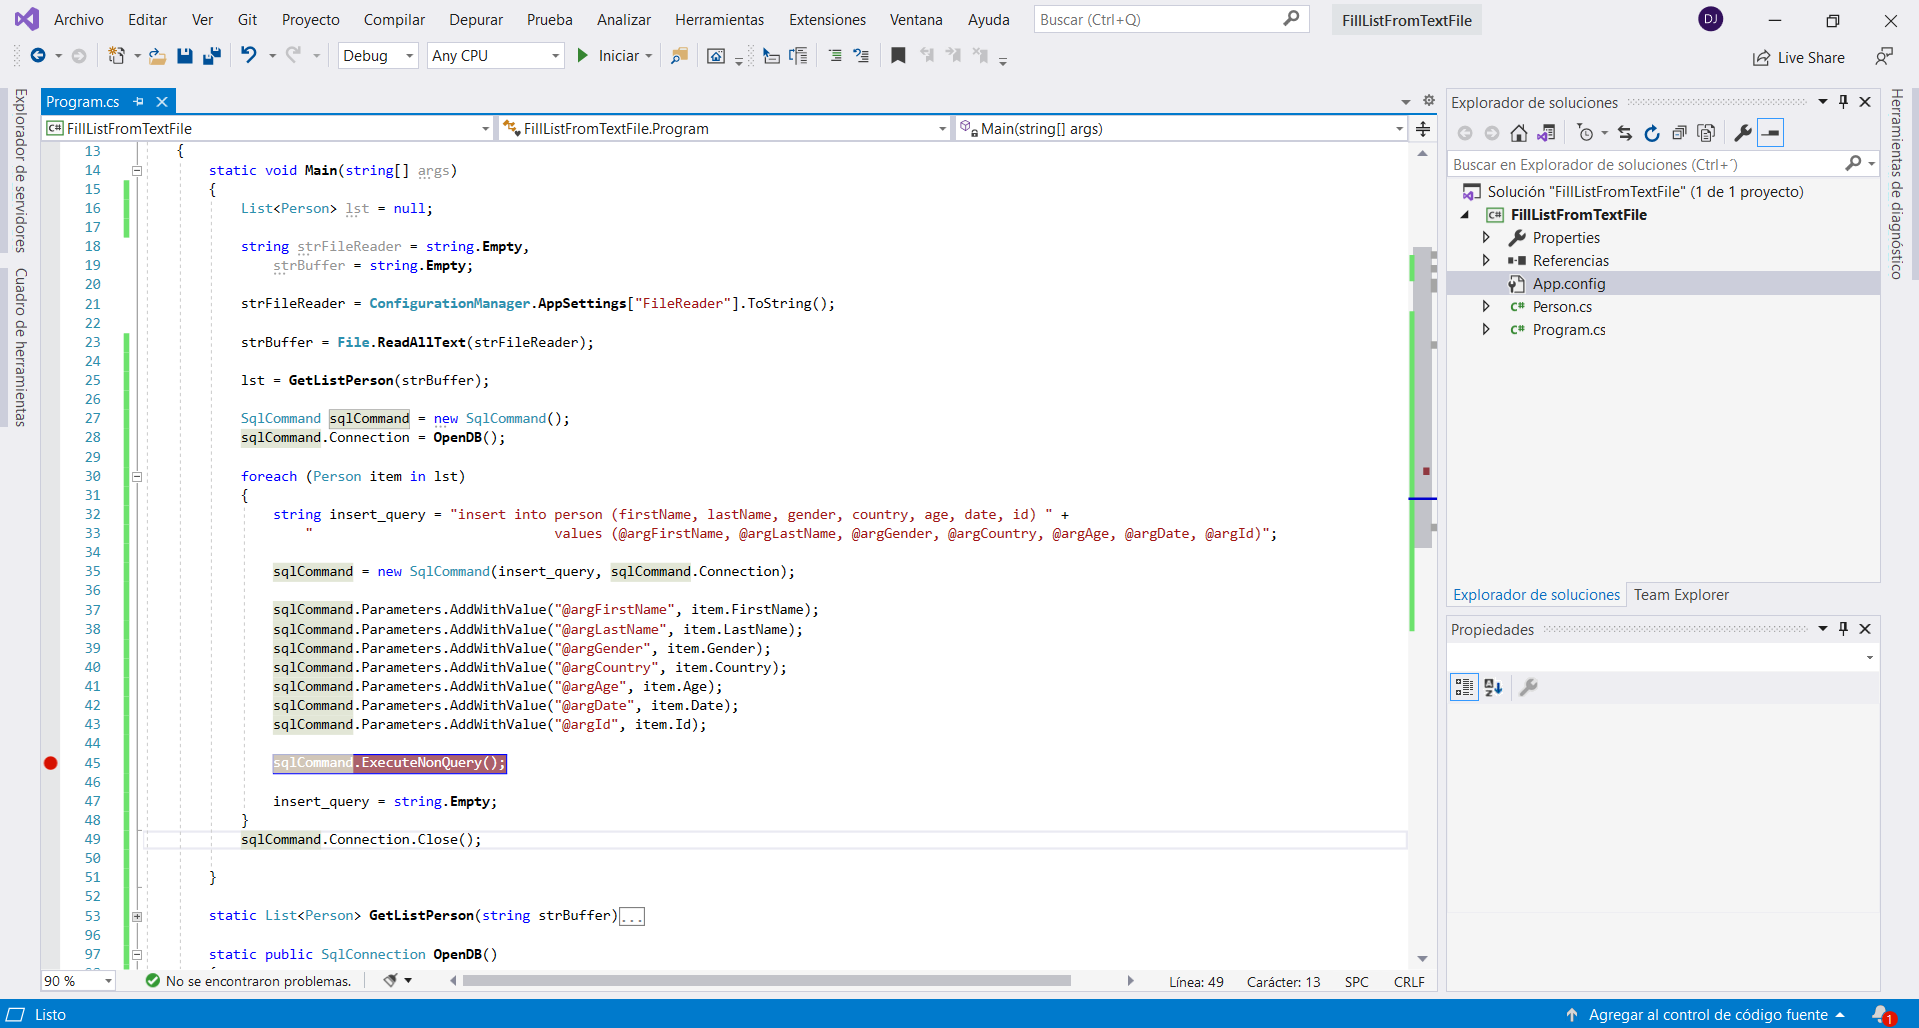This screenshot has height=1028, width=1919.
Task: Click the Find in Files toolbar icon
Action: coord(679,56)
